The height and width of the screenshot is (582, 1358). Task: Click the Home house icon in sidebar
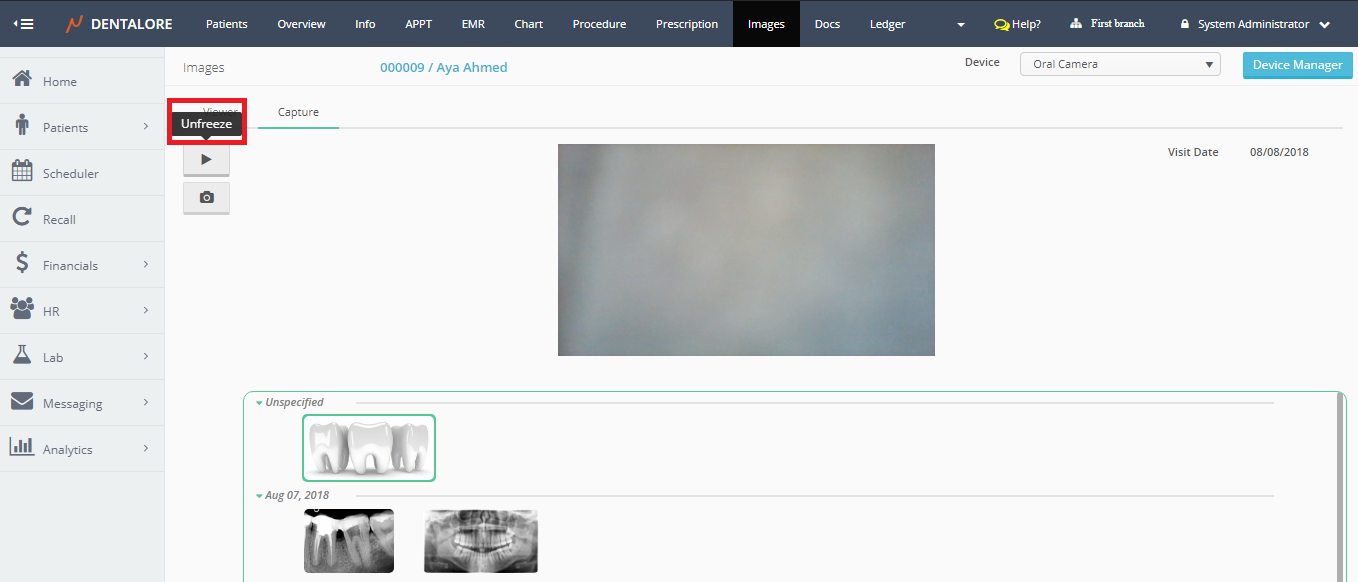22,80
